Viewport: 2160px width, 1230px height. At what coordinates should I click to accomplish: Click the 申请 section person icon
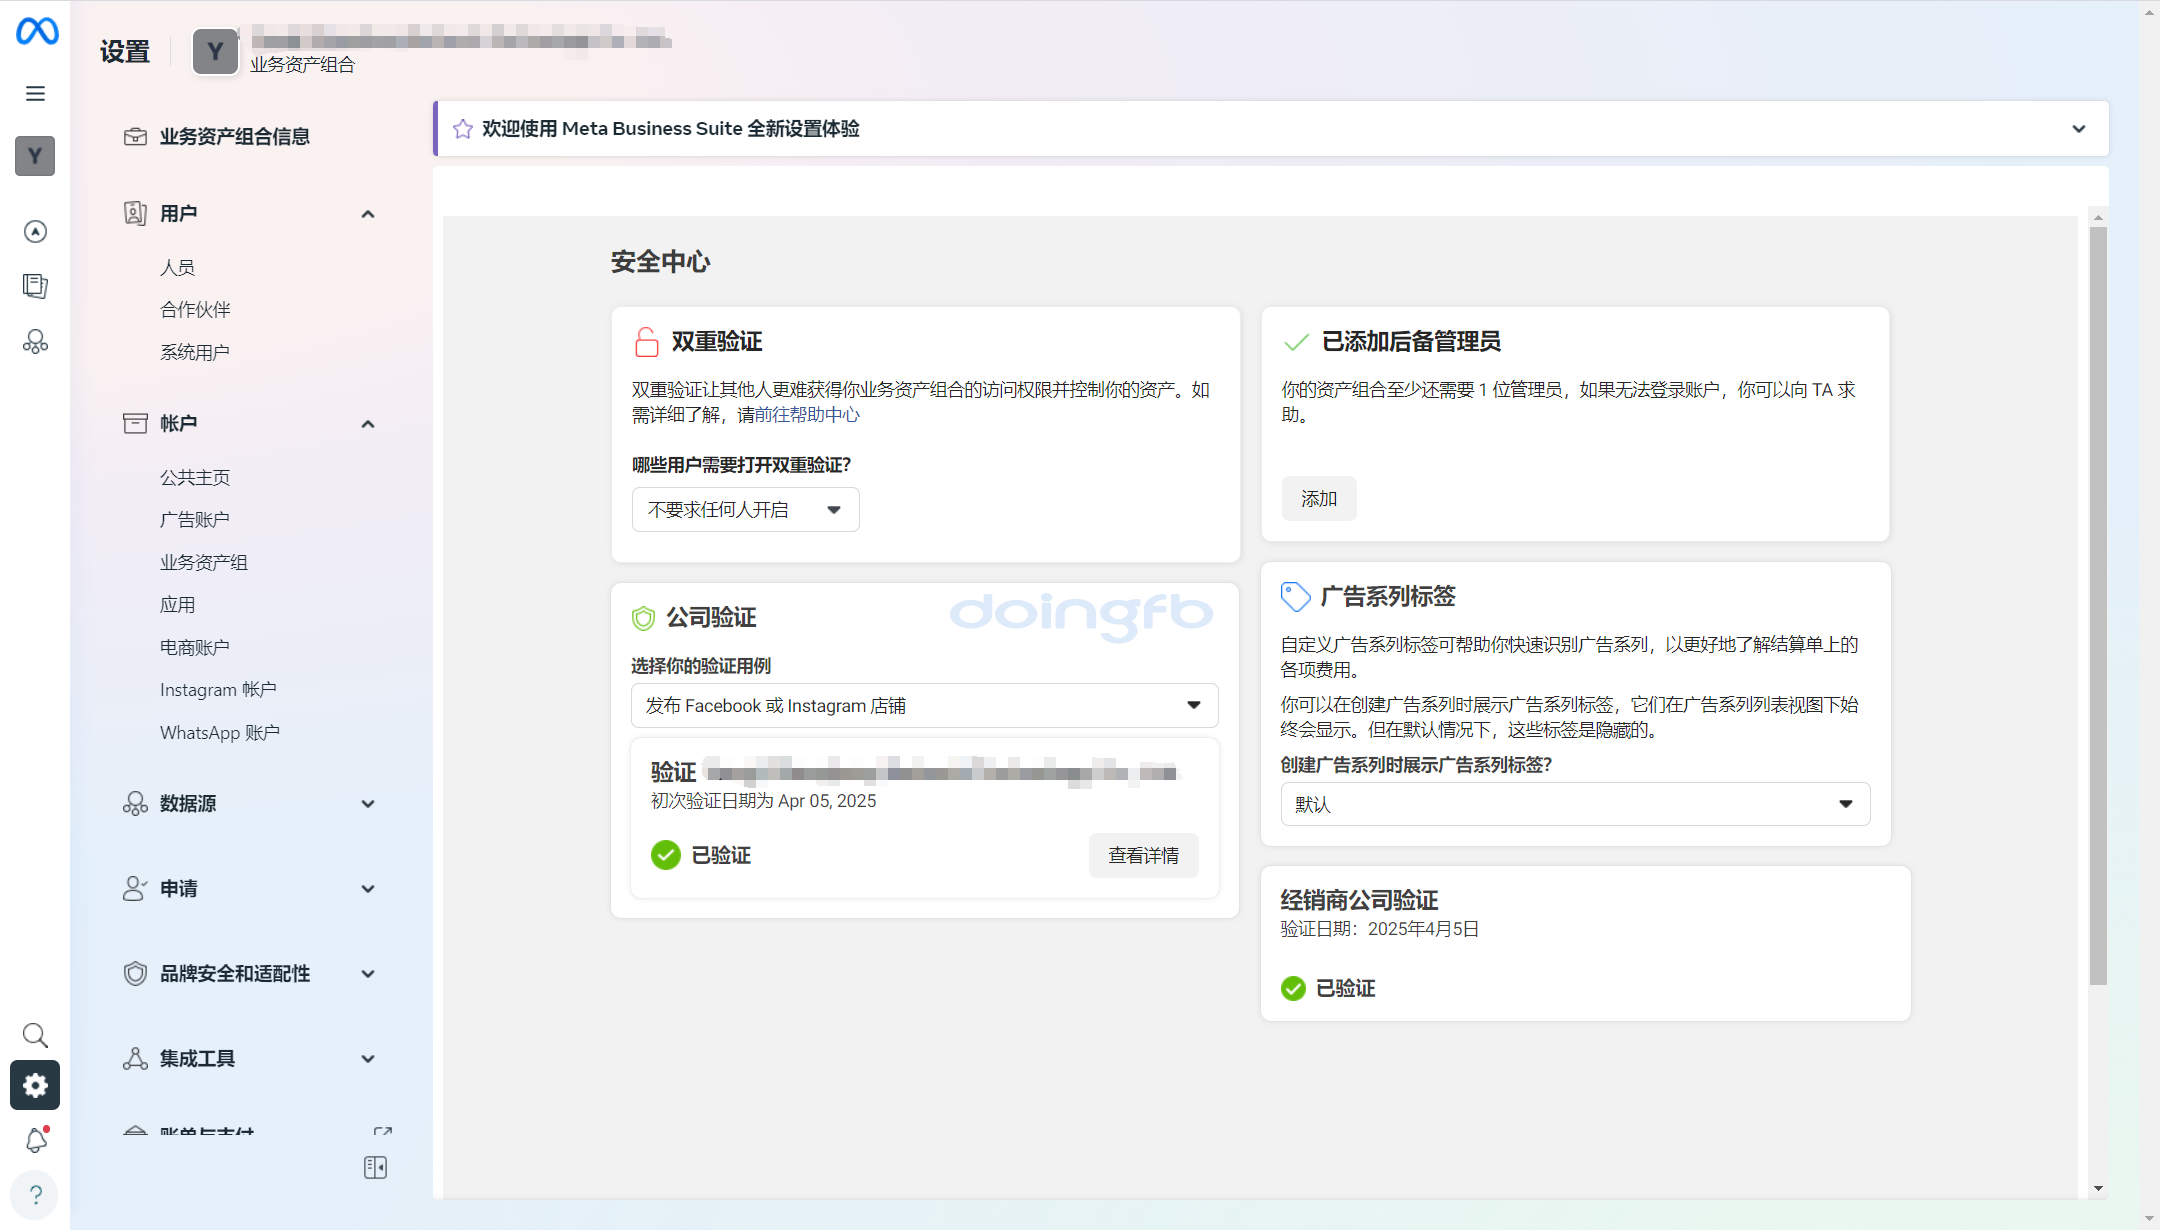[135, 888]
